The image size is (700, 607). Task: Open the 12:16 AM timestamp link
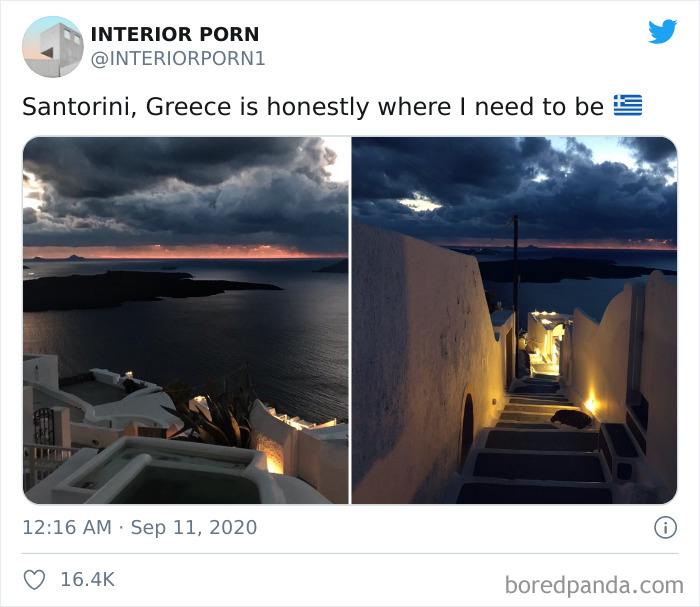point(67,528)
